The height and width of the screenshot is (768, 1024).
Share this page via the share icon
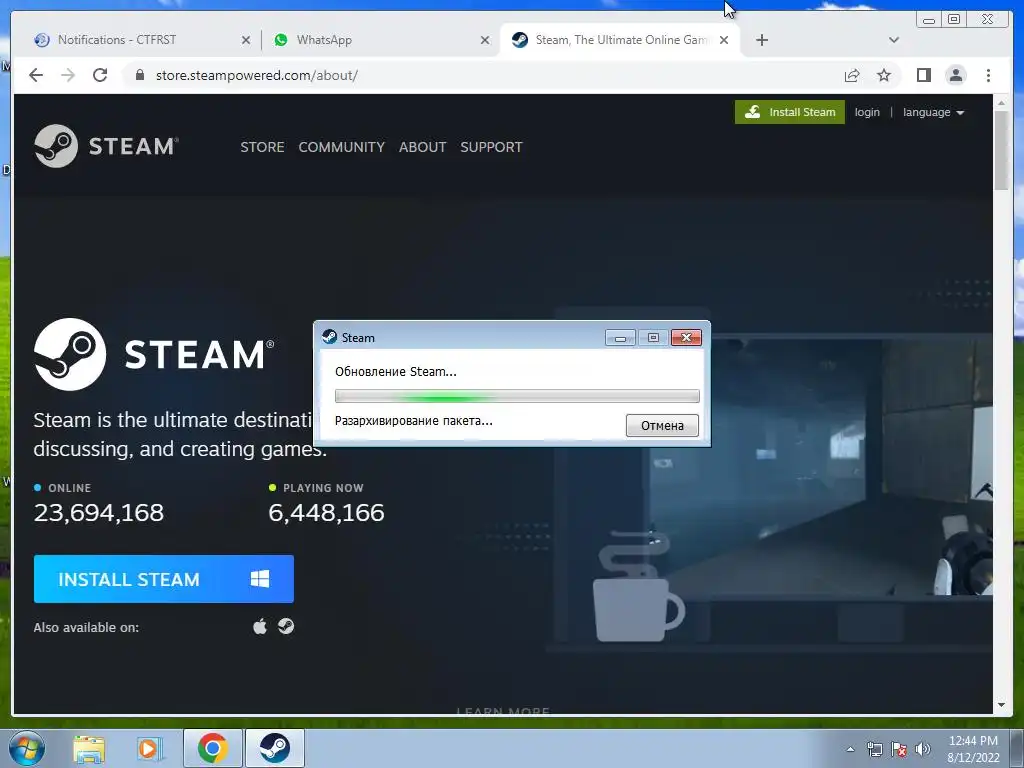click(x=852, y=75)
